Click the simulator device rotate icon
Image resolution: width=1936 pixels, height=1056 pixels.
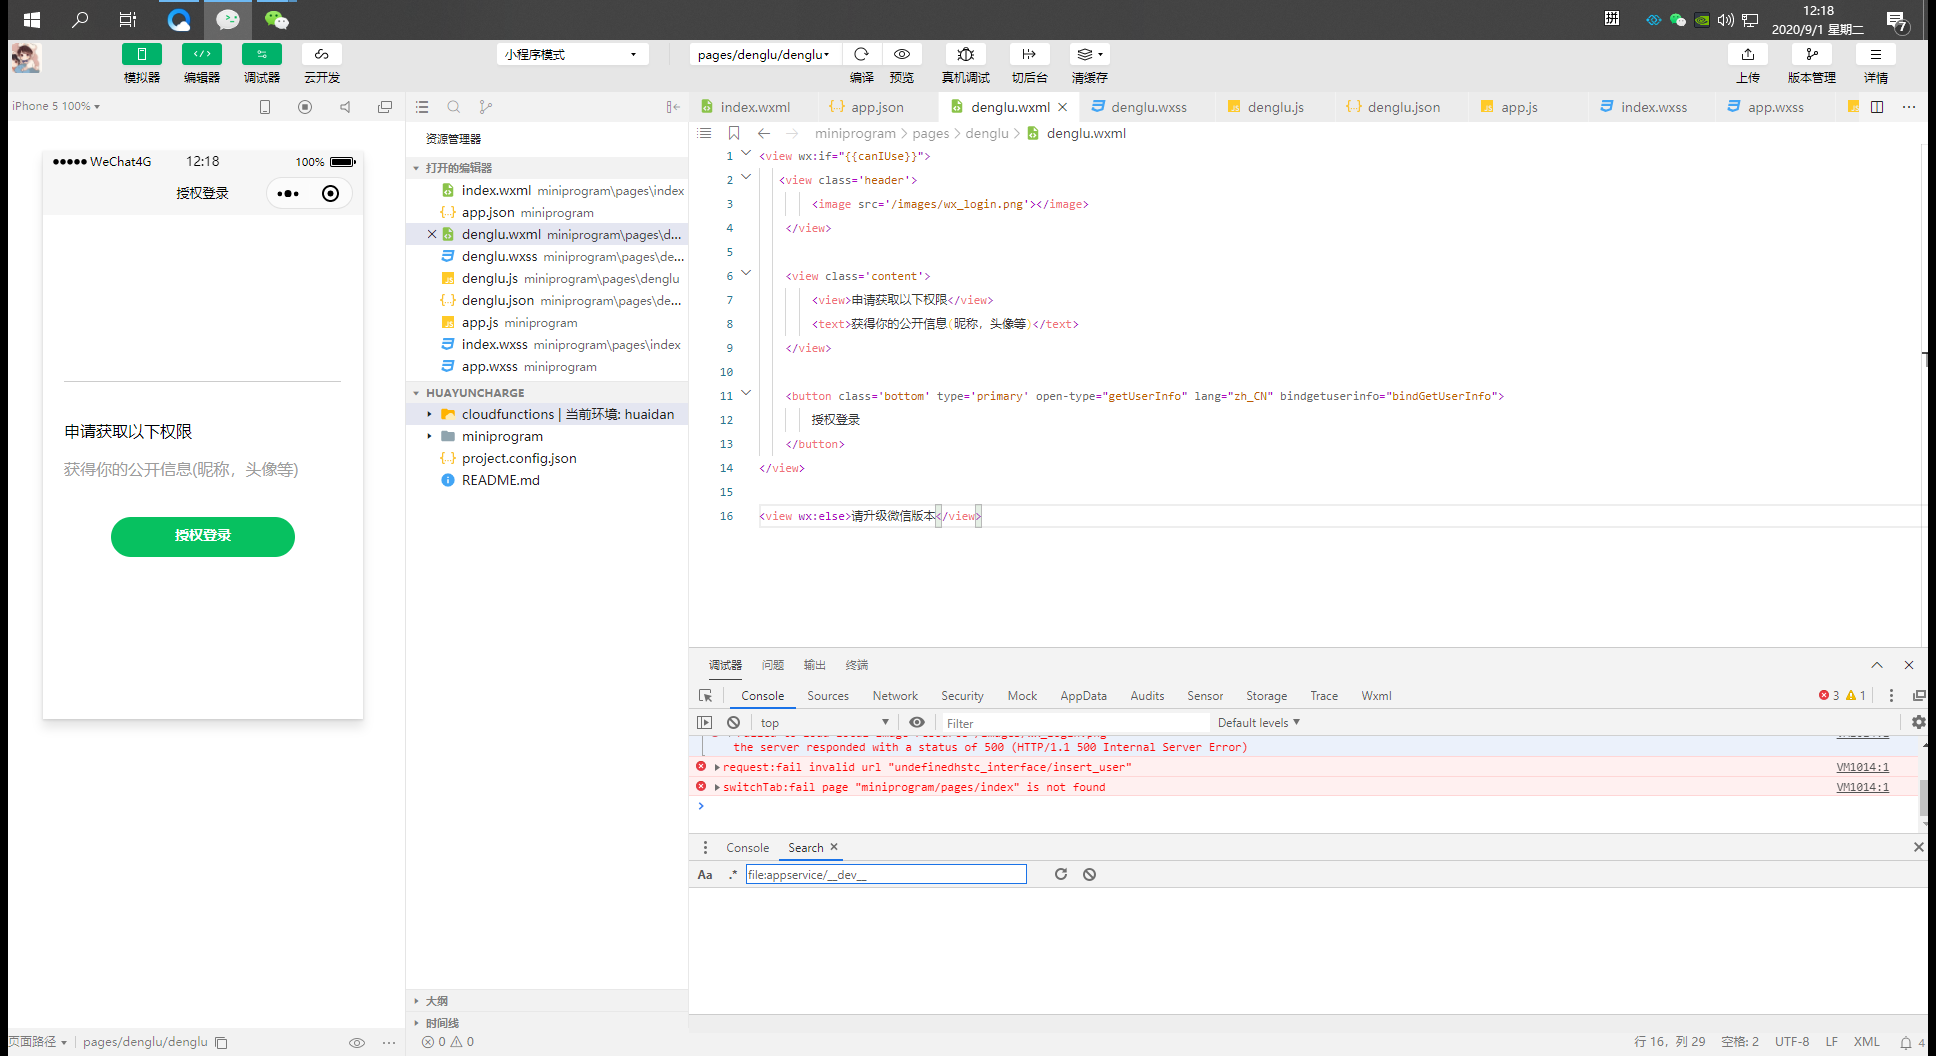pyautogui.click(x=265, y=107)
